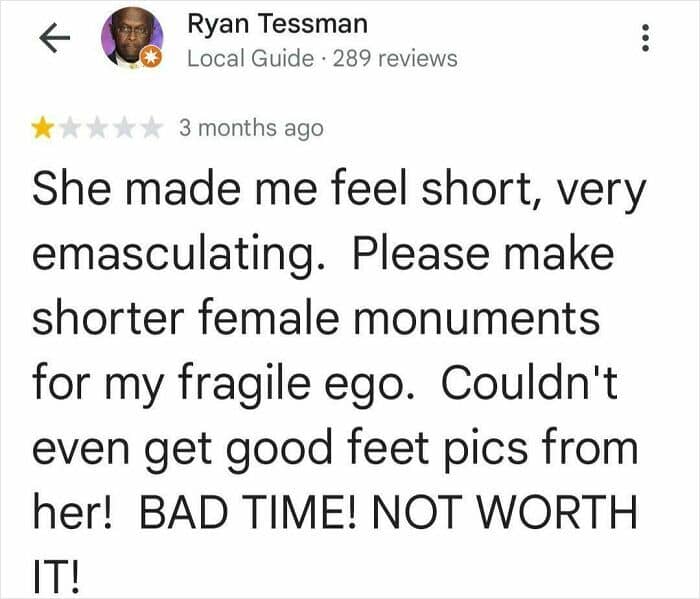Click the third gray rating star

[x=97, y=127]
